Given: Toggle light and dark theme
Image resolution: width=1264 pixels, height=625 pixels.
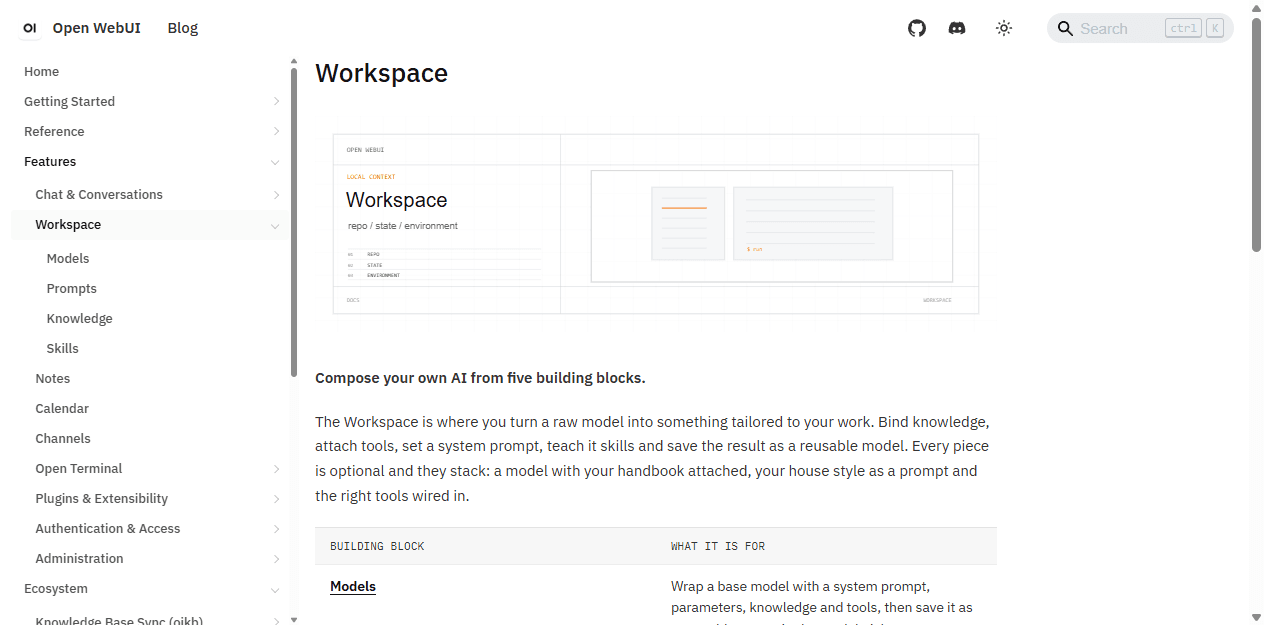Looking at the screenshot, I should coord(1004,28).
